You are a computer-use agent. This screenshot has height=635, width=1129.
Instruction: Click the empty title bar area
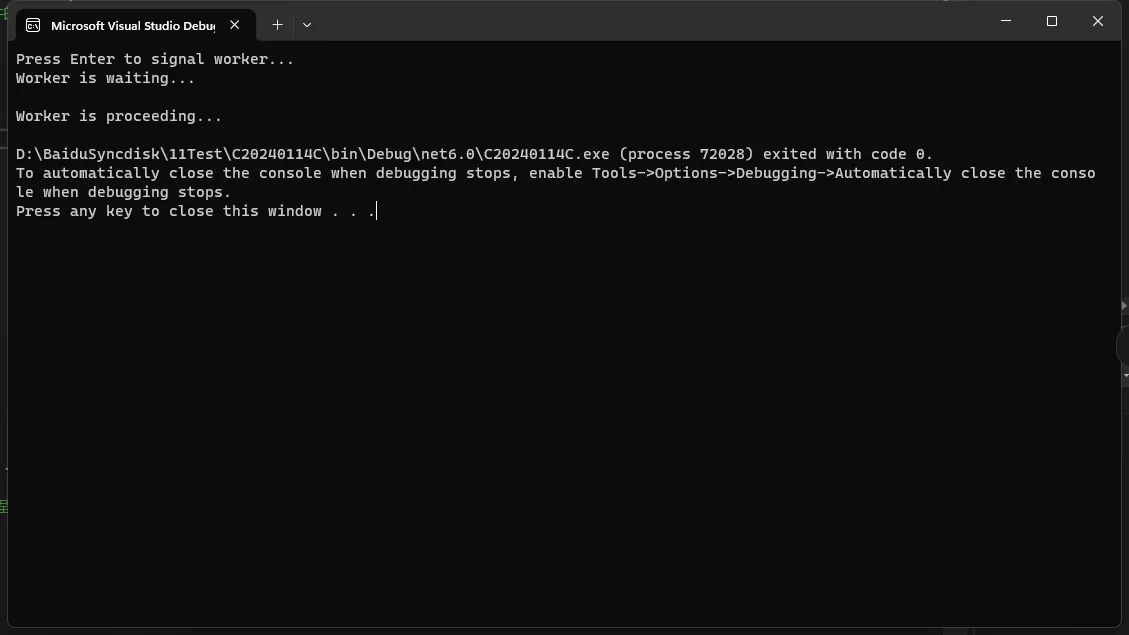click(x=648, y=22)
